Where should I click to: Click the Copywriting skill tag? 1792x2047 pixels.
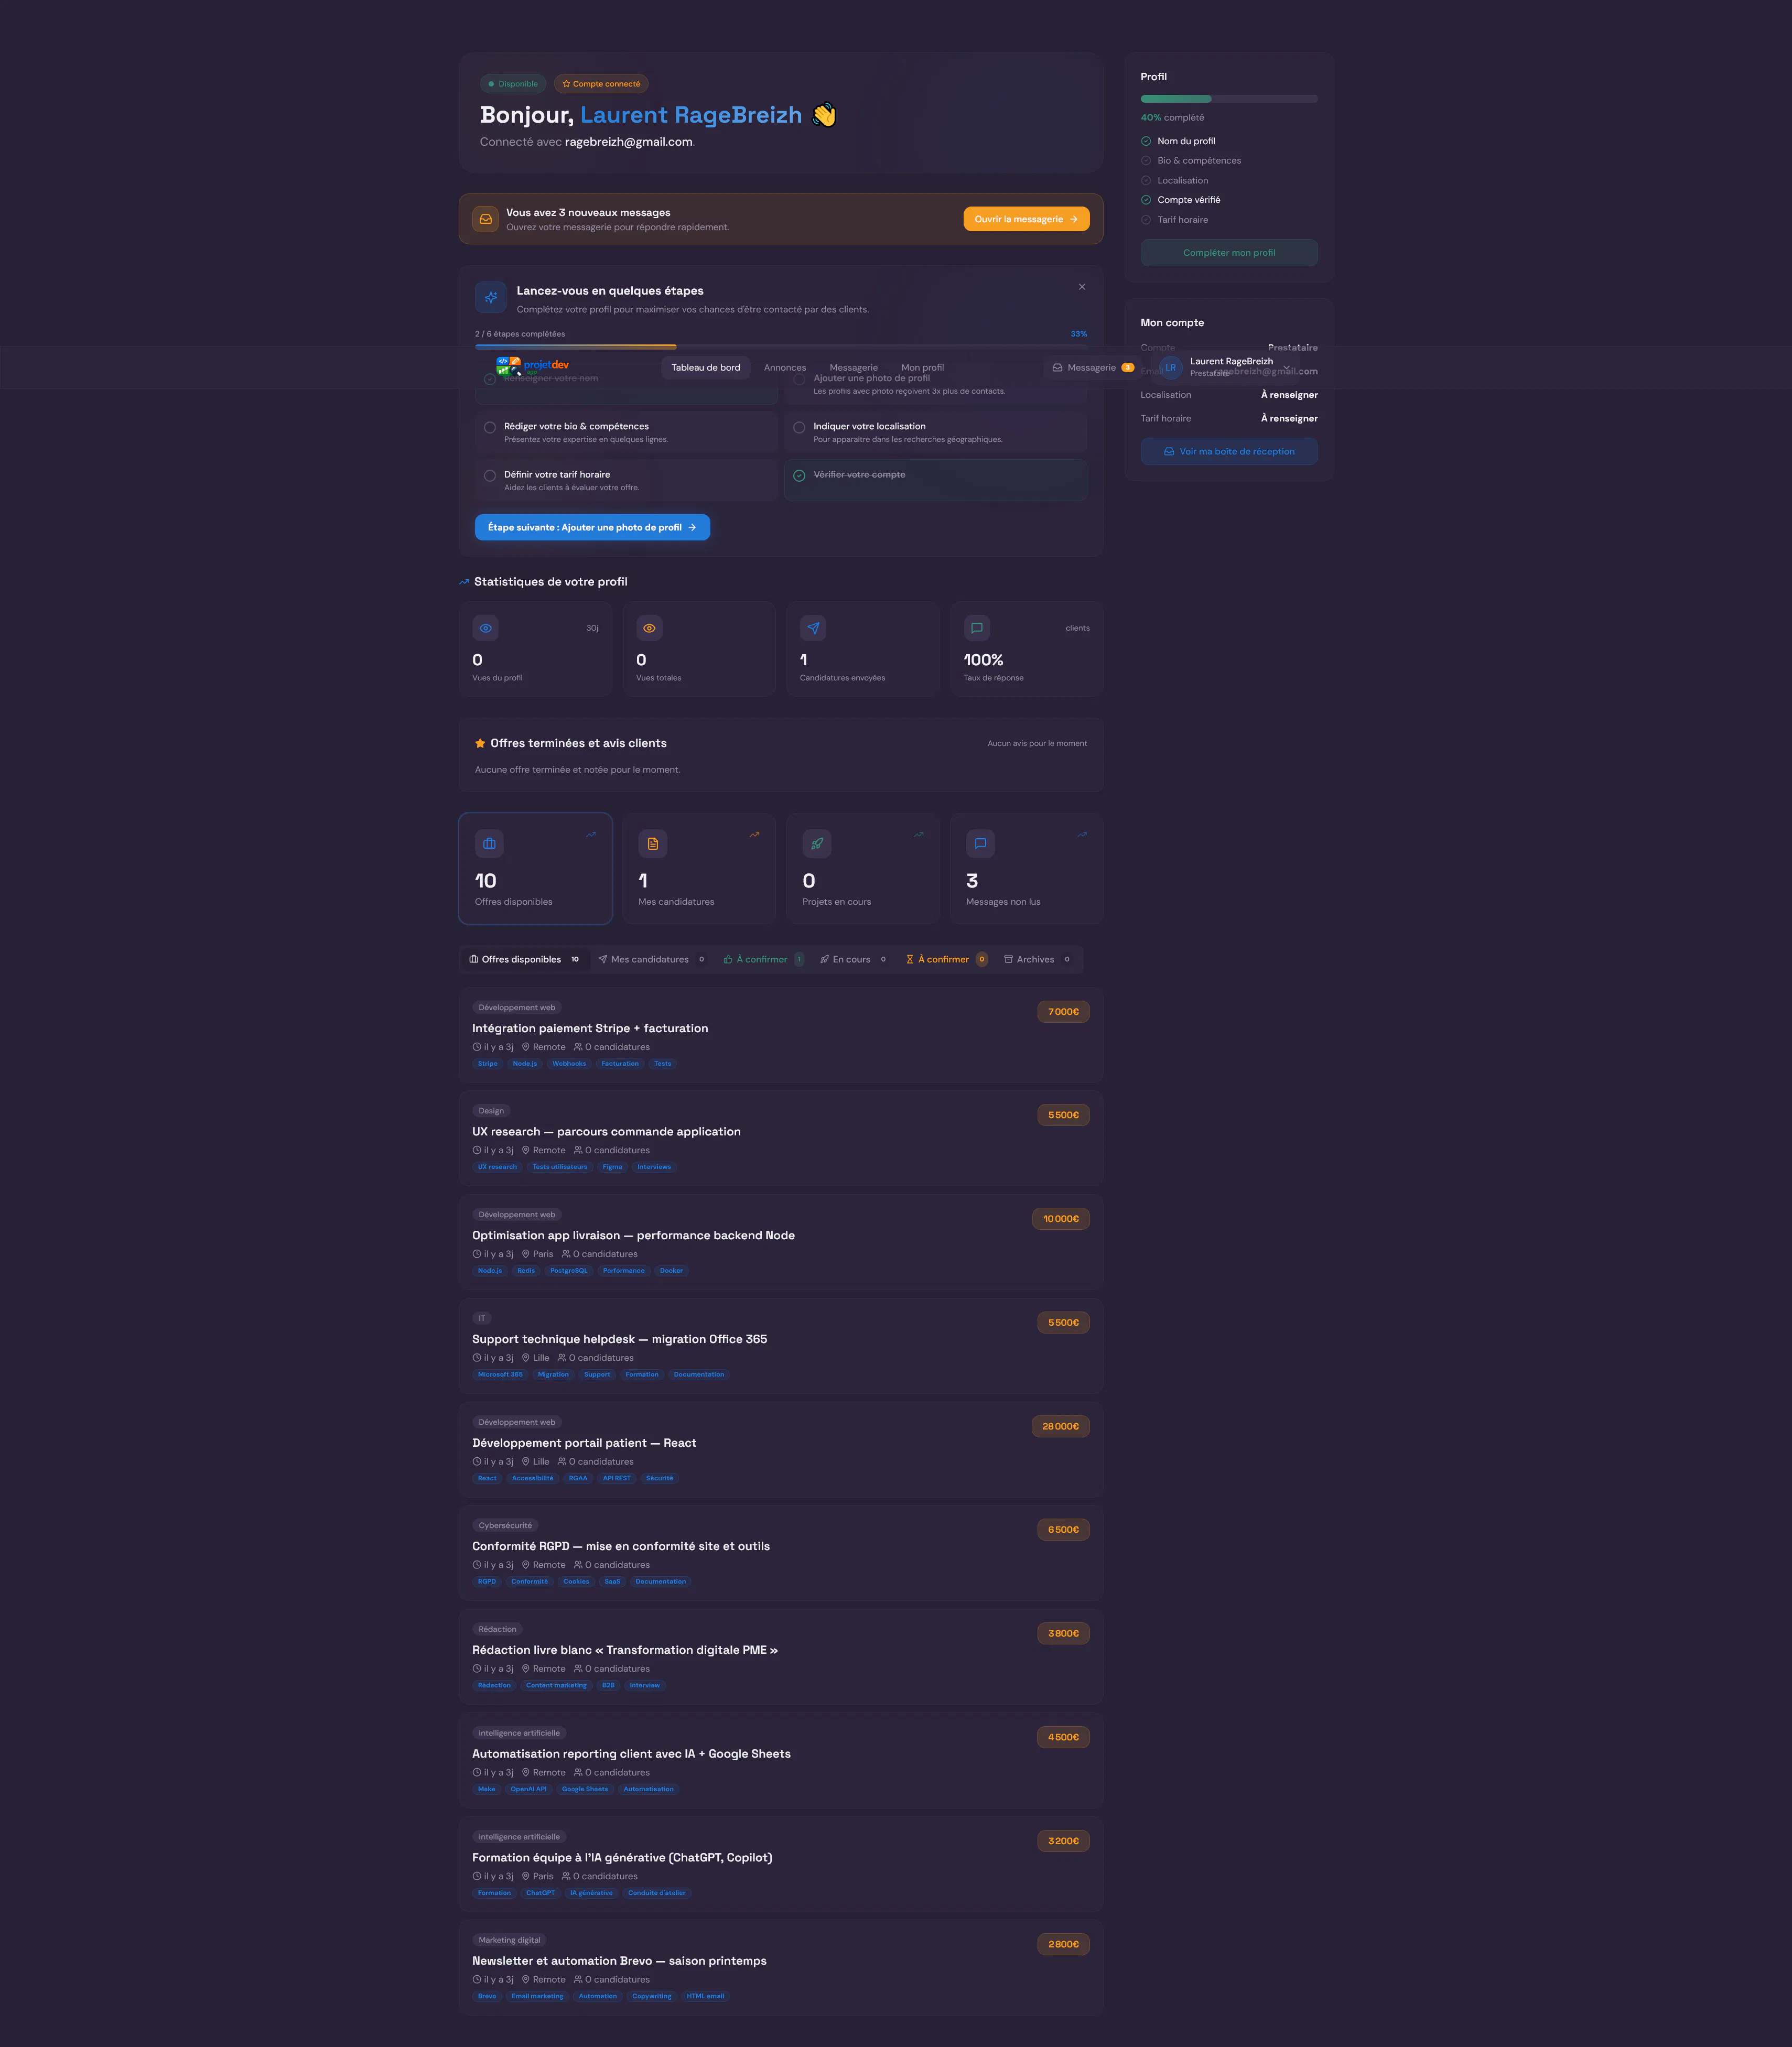652,1996
